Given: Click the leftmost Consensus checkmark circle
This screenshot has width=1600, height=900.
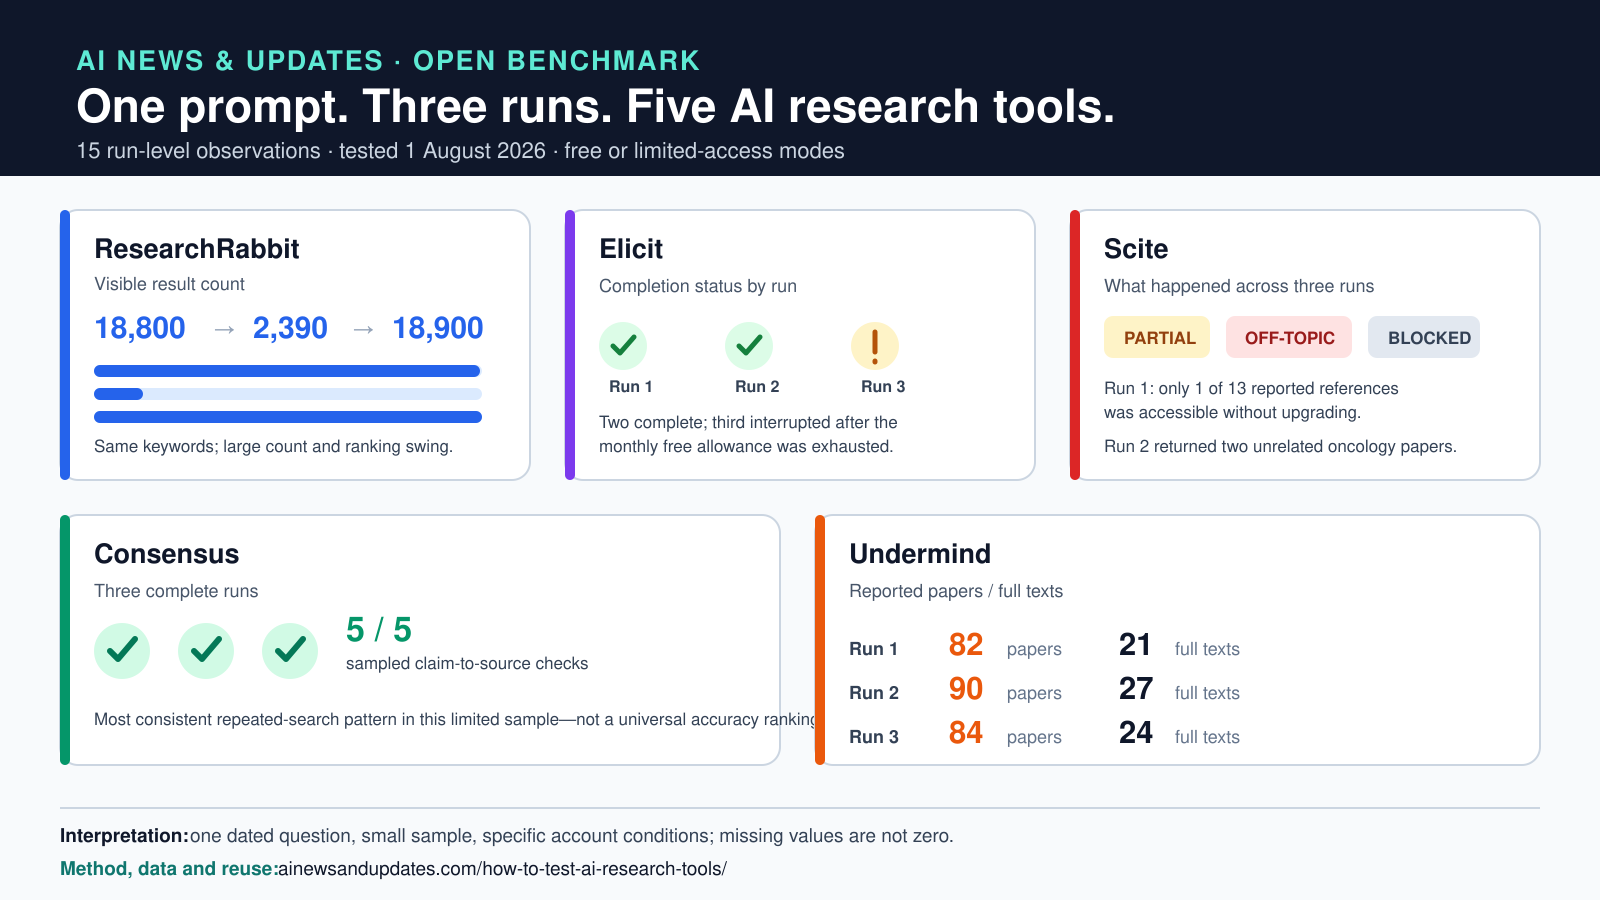Looking at the screenshot, I should pyautogui.click(x=122, y=651).
